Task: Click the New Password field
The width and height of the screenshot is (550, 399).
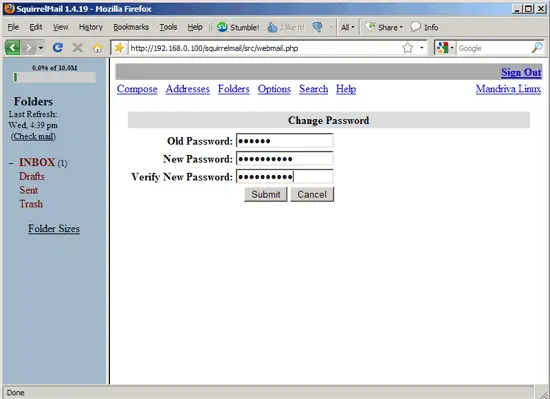Action: coord(284,158)
